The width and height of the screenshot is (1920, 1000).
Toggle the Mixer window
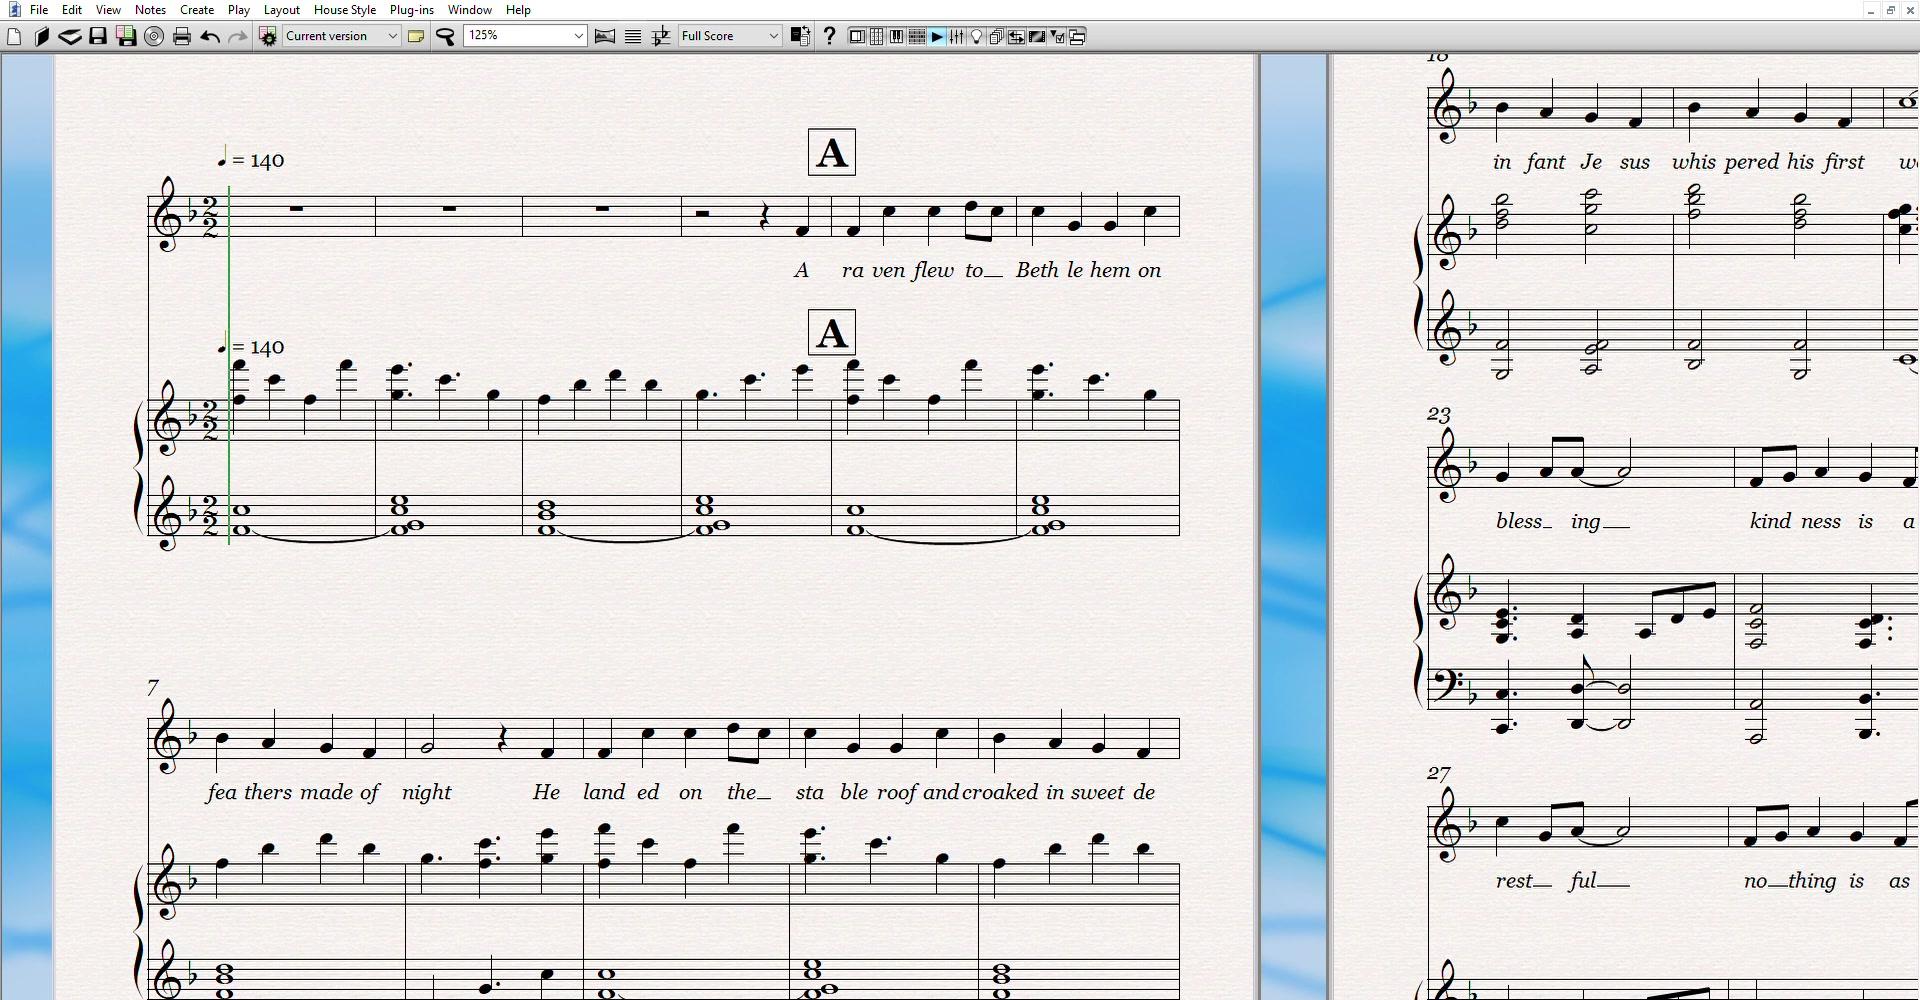[957, 37]
